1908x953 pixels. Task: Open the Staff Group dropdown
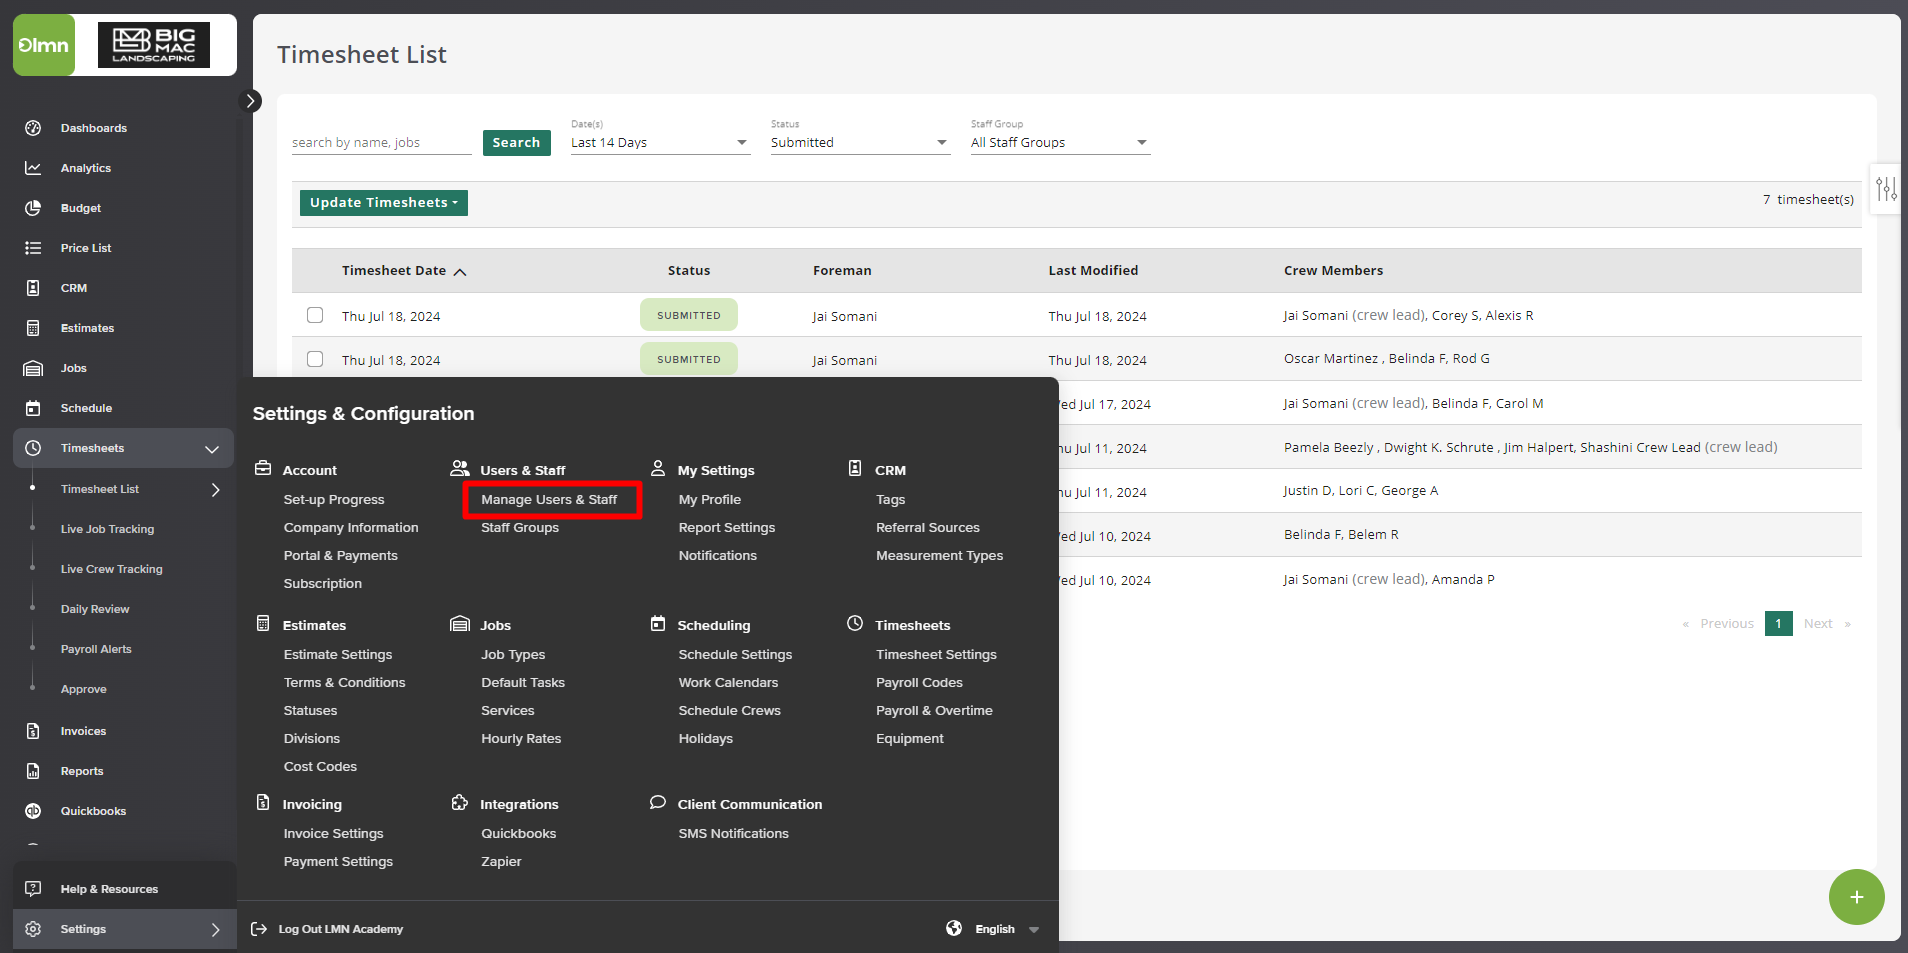(1060, 143)
